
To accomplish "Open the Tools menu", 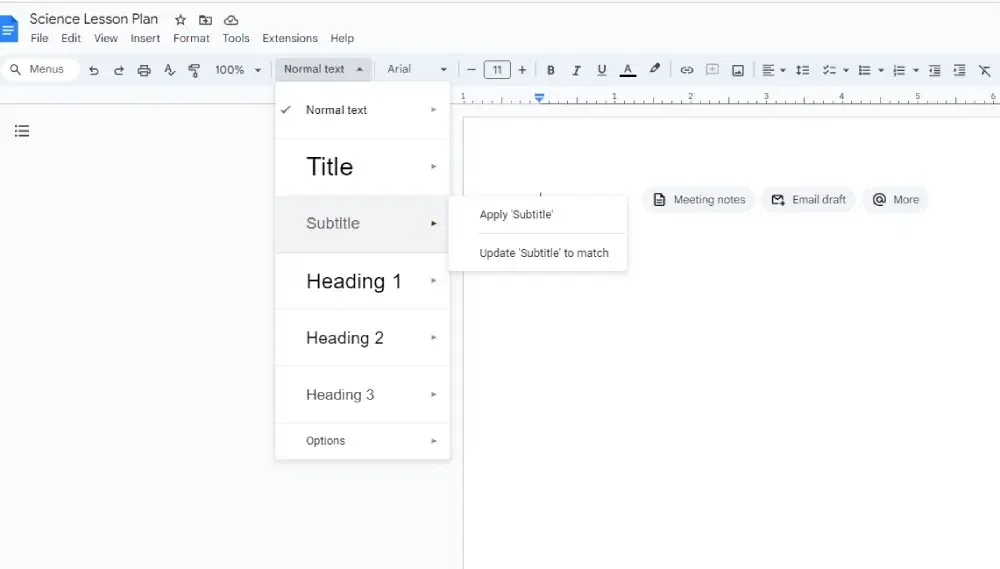I will pos(236,38).
